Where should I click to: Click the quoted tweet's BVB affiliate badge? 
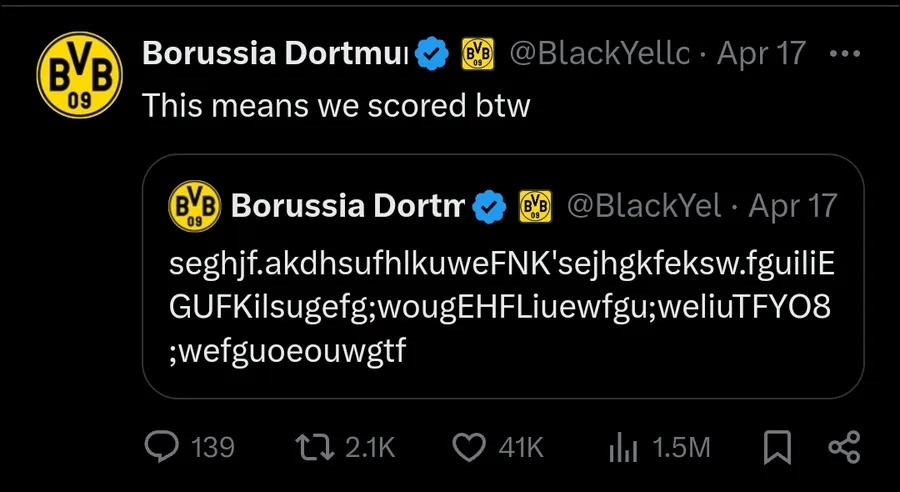point(535,206)
